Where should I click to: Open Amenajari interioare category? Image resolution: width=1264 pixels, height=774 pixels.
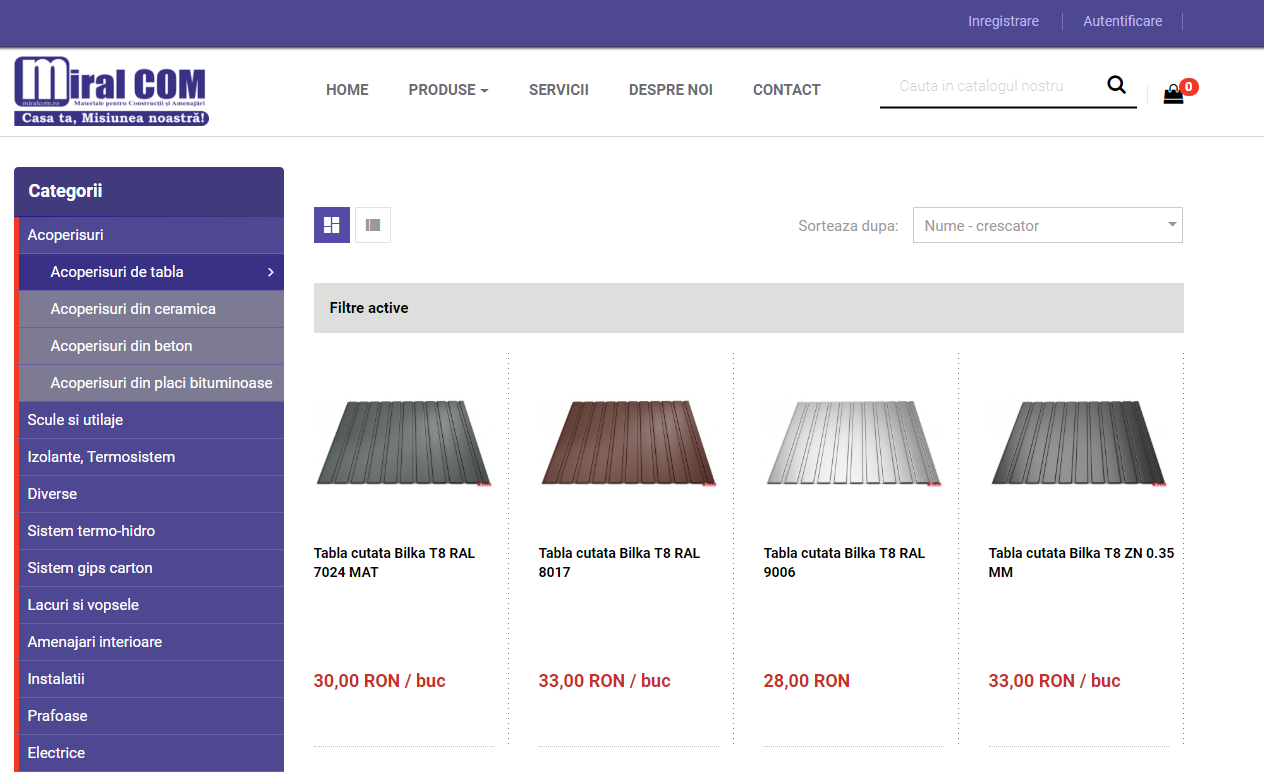click(151, 642)
